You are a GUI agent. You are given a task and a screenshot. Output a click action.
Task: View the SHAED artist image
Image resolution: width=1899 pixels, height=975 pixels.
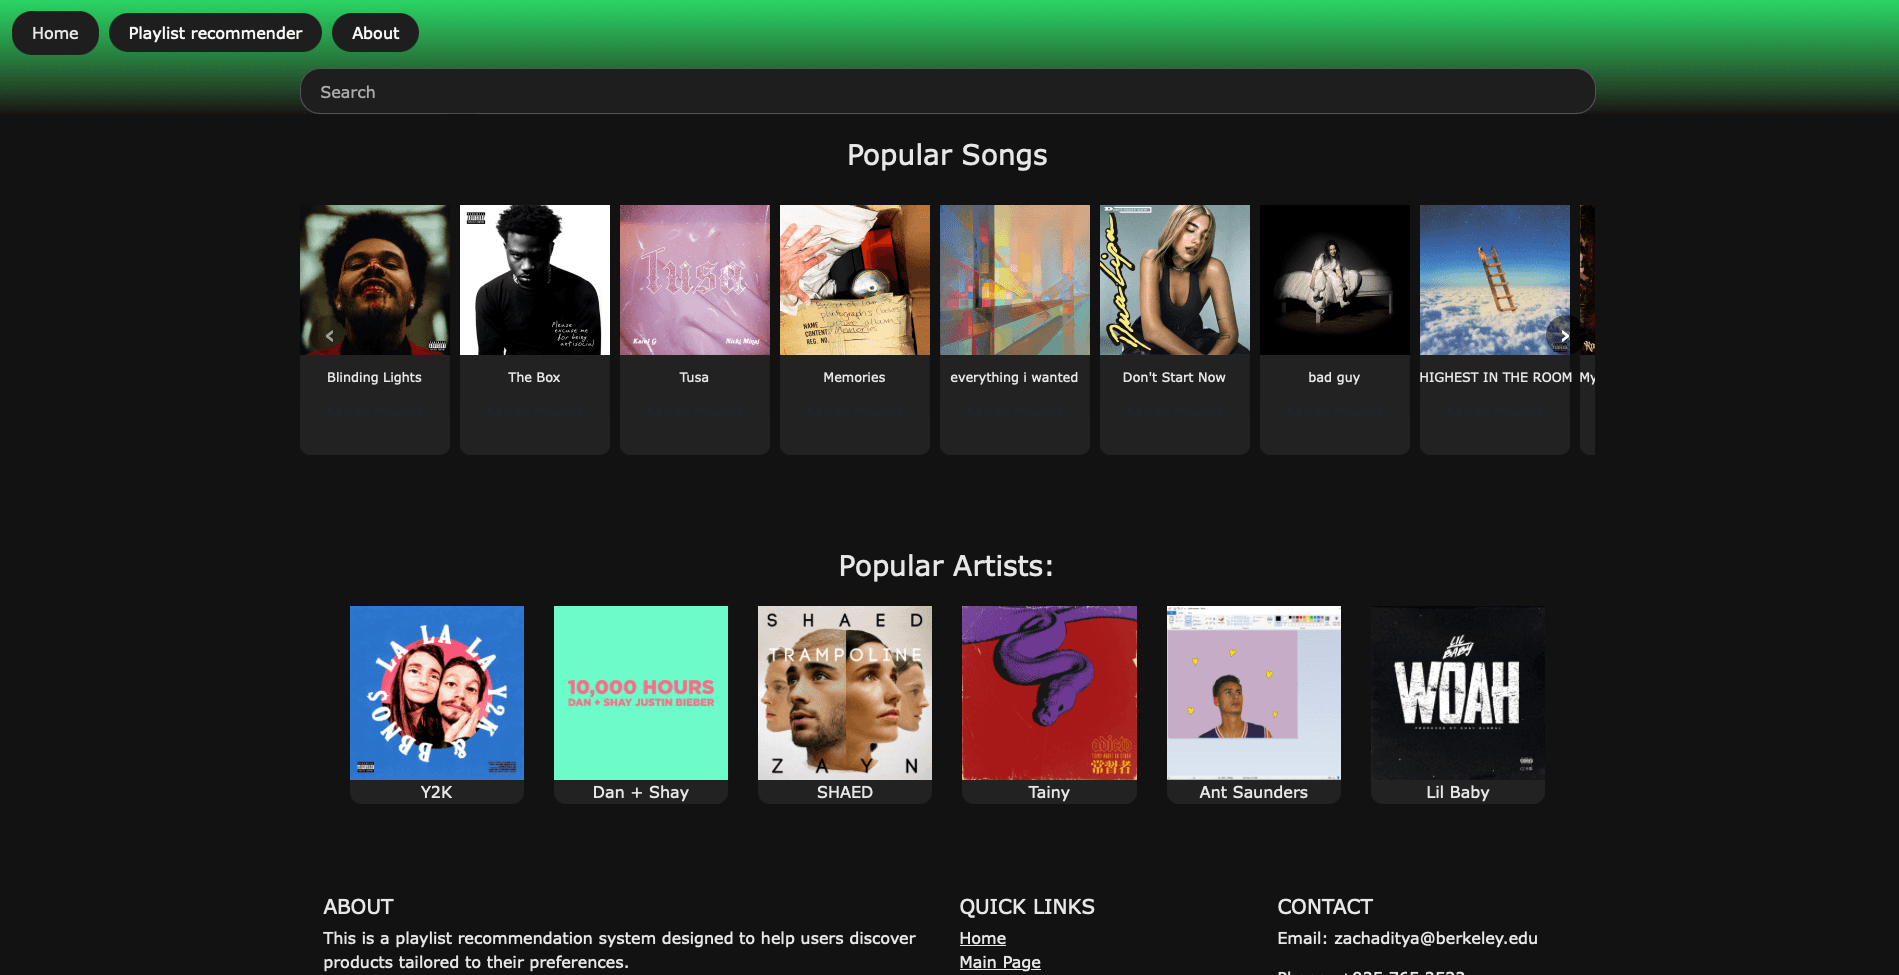845,693
